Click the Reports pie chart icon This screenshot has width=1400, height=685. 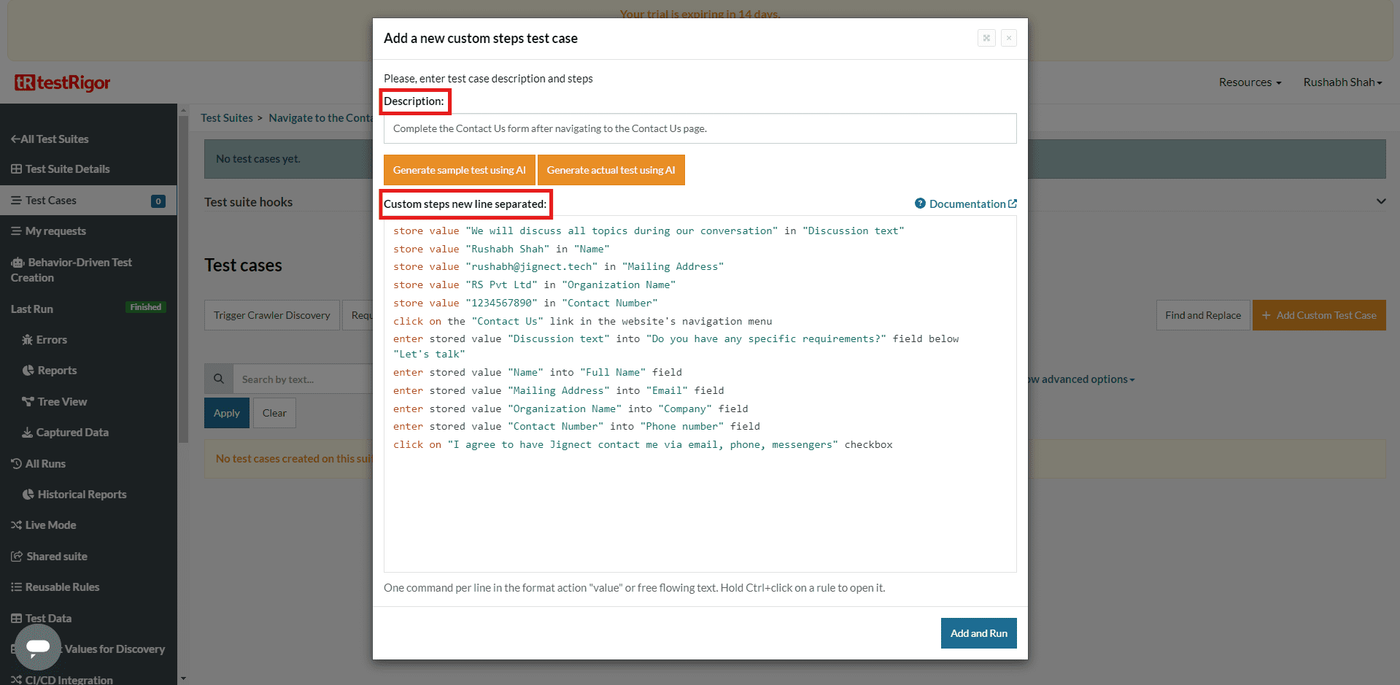coord(28,371)
